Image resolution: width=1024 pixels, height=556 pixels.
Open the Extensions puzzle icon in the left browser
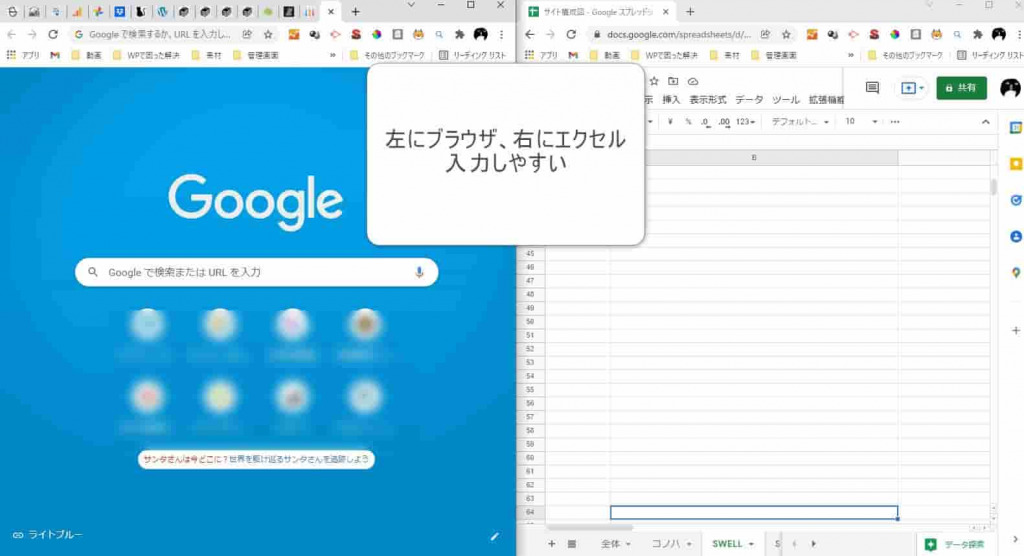point(460,34)
